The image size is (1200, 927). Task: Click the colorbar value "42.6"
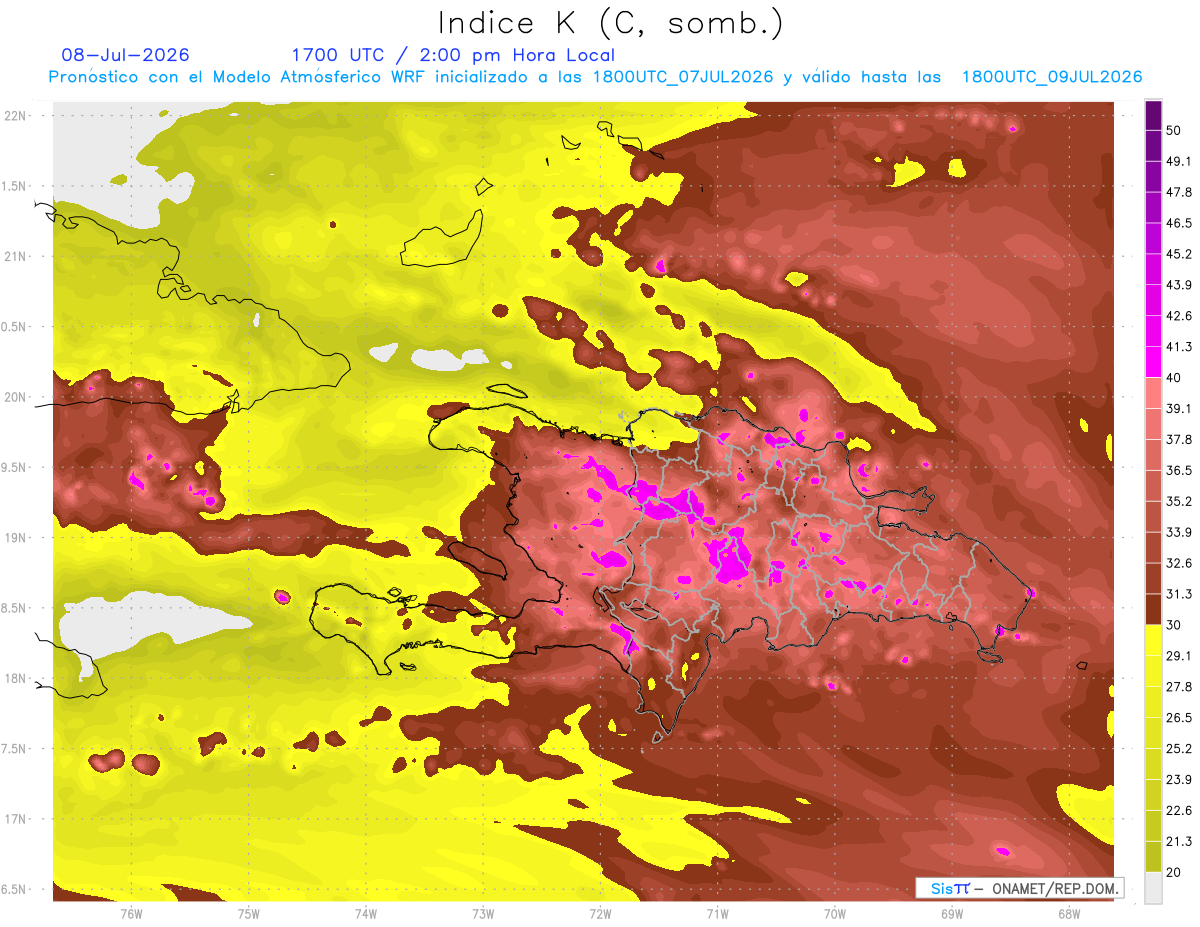click(x=1178, y=316)
